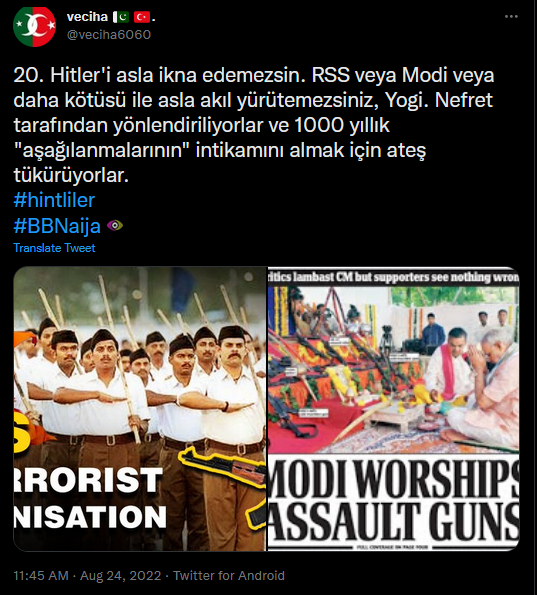
Task: Open veciha's crescent profile avatar
Action: click(35, 26)
